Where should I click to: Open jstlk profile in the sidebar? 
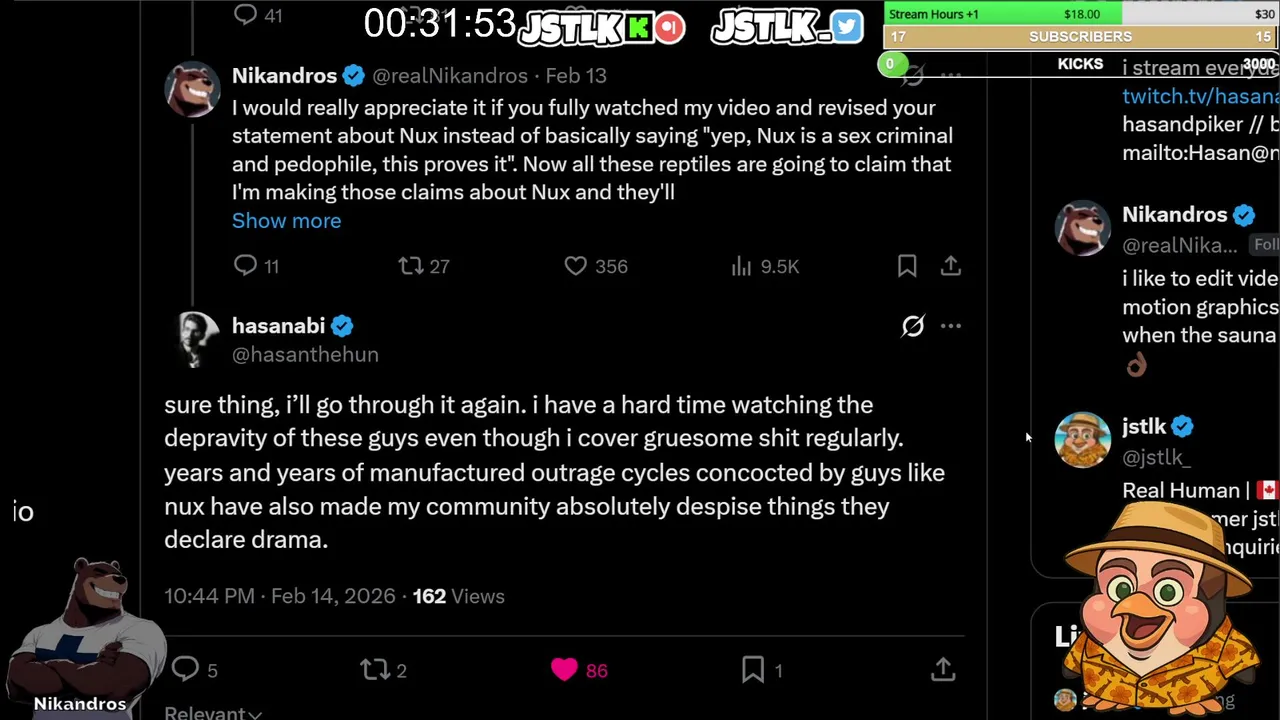[x=1143, y=427]
